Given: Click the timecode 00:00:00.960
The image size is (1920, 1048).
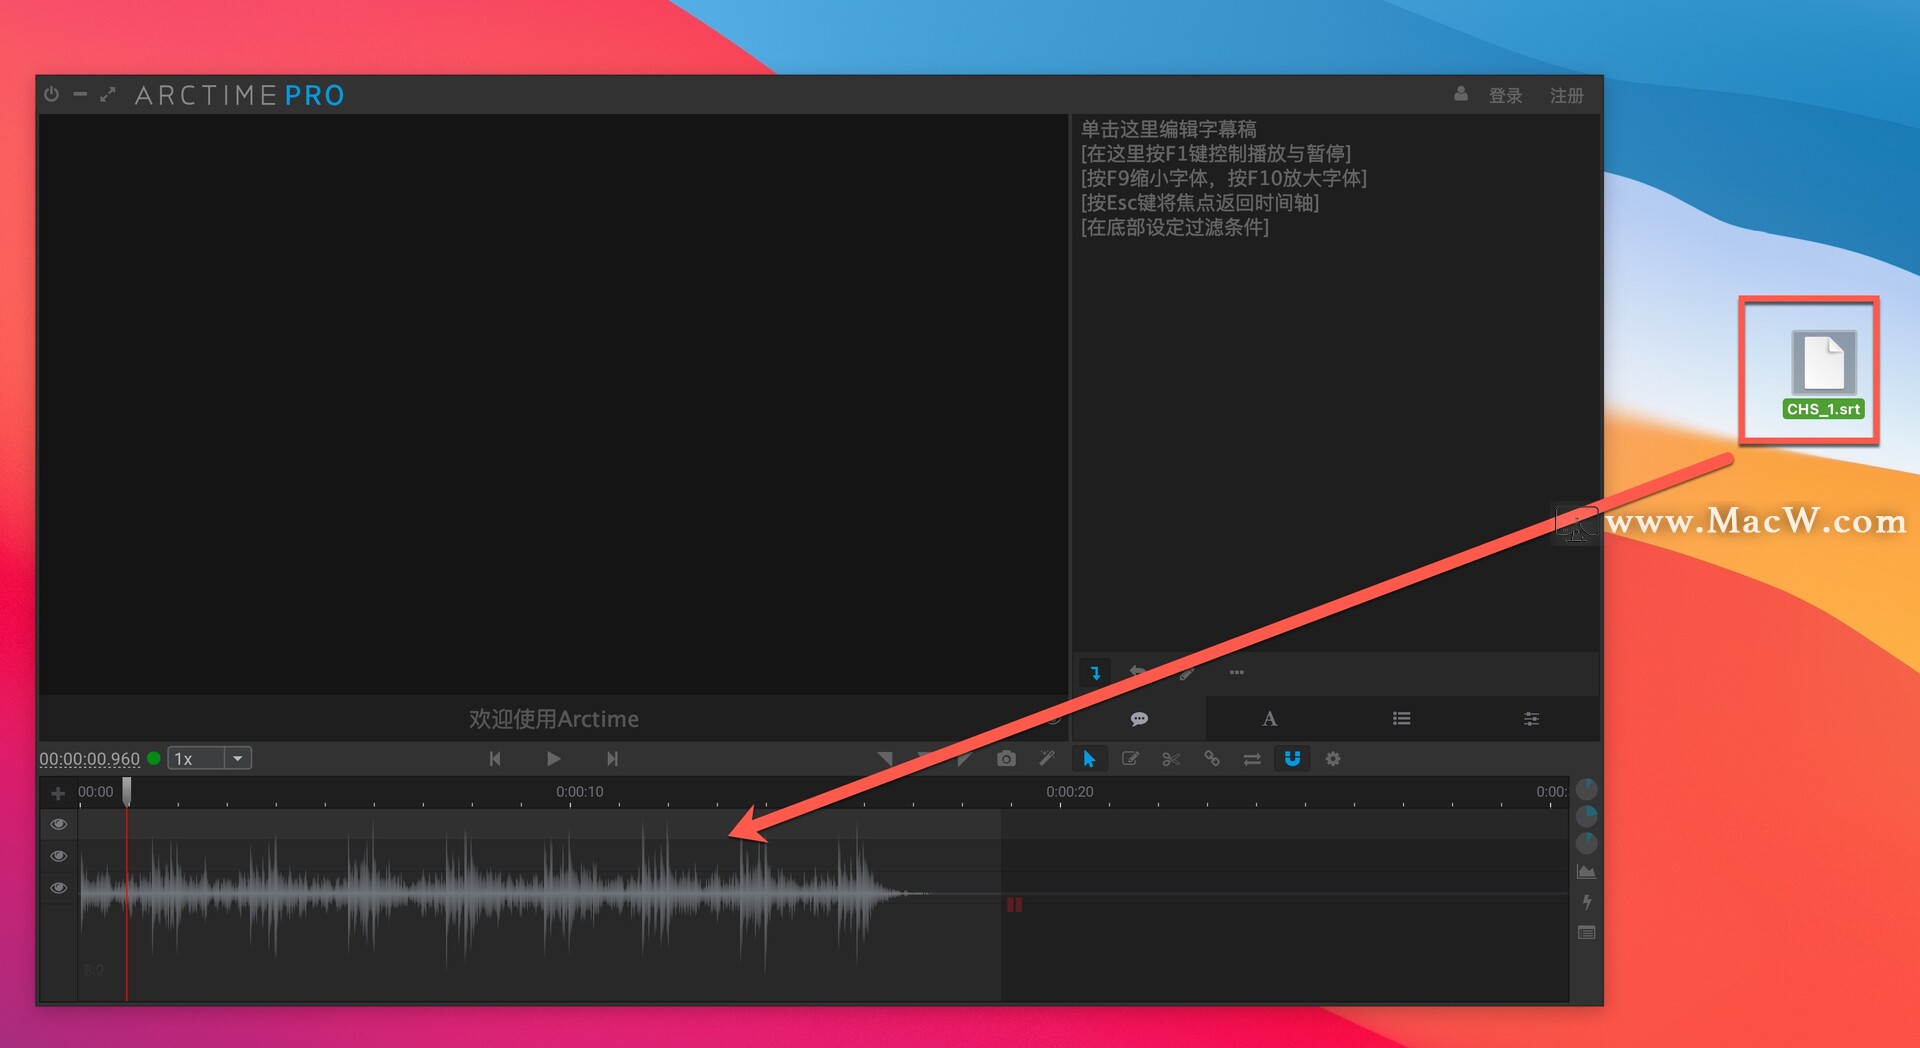Looking at the screenshot, I should 90,759.
